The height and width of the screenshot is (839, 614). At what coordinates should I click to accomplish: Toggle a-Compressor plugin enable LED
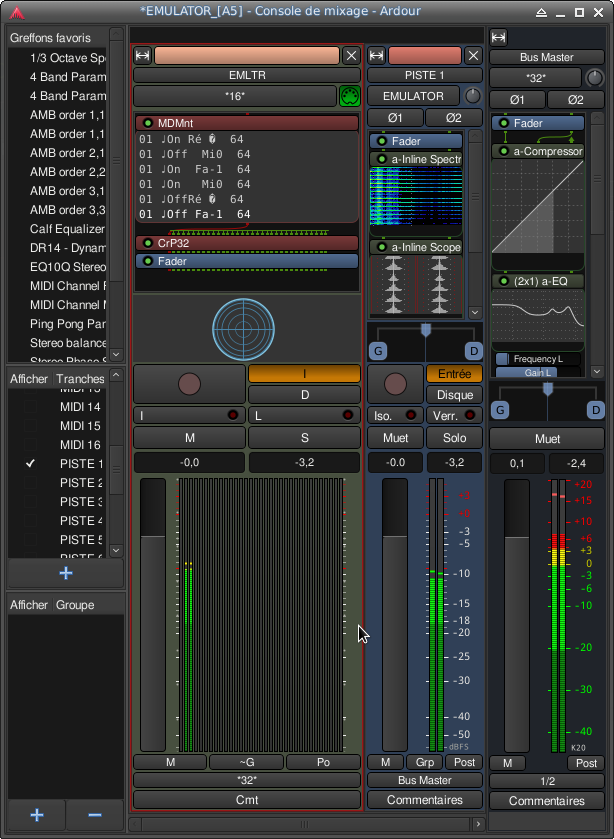[x=504, y=151]
